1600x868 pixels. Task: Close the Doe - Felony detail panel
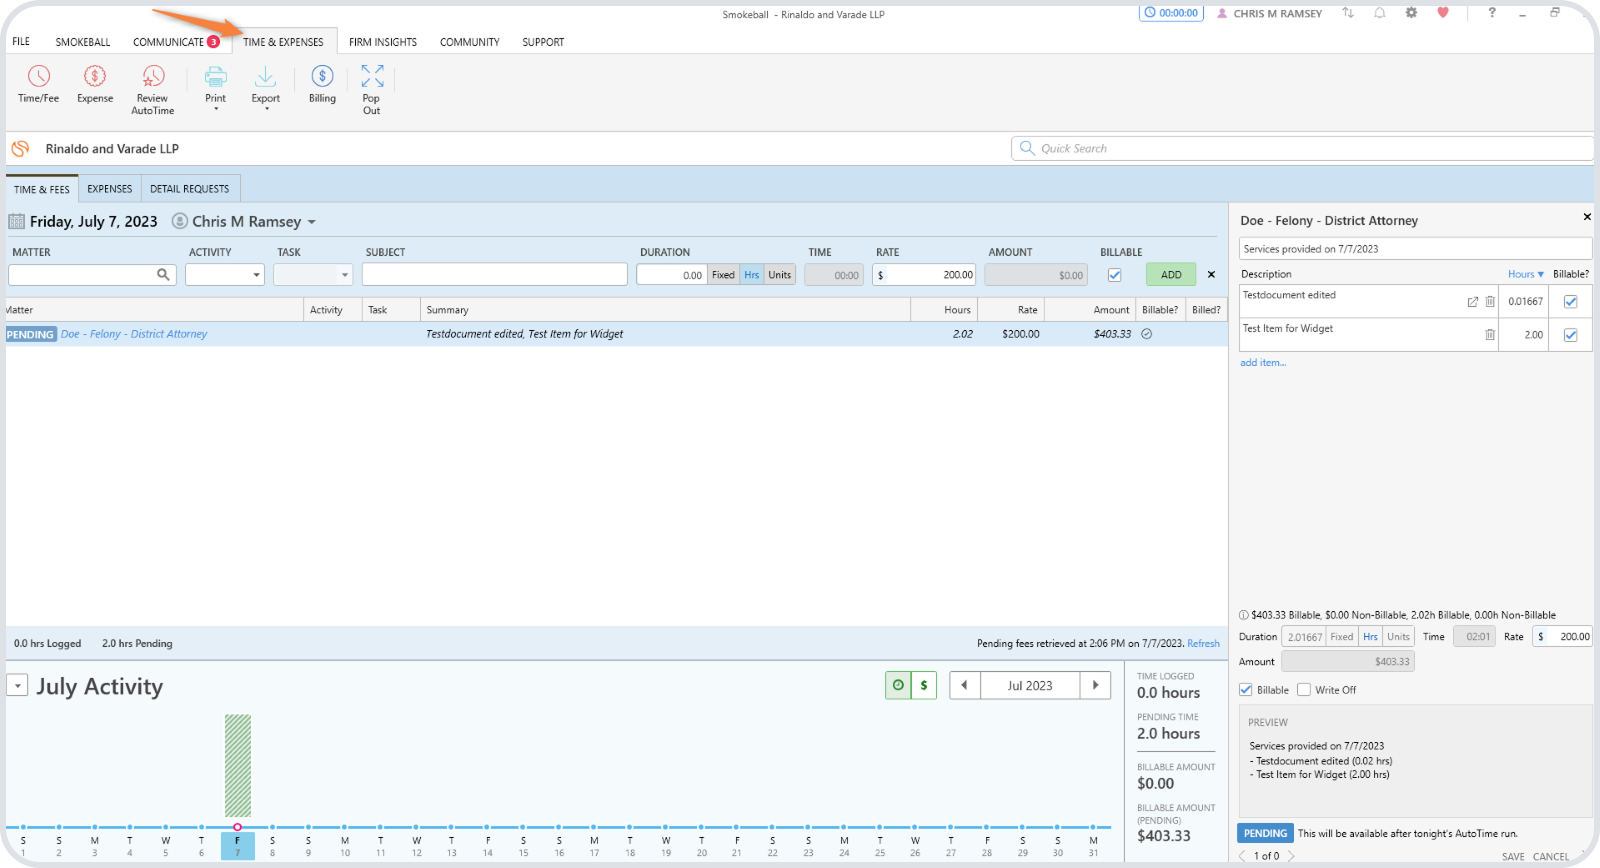click(x=1586, y=217)
